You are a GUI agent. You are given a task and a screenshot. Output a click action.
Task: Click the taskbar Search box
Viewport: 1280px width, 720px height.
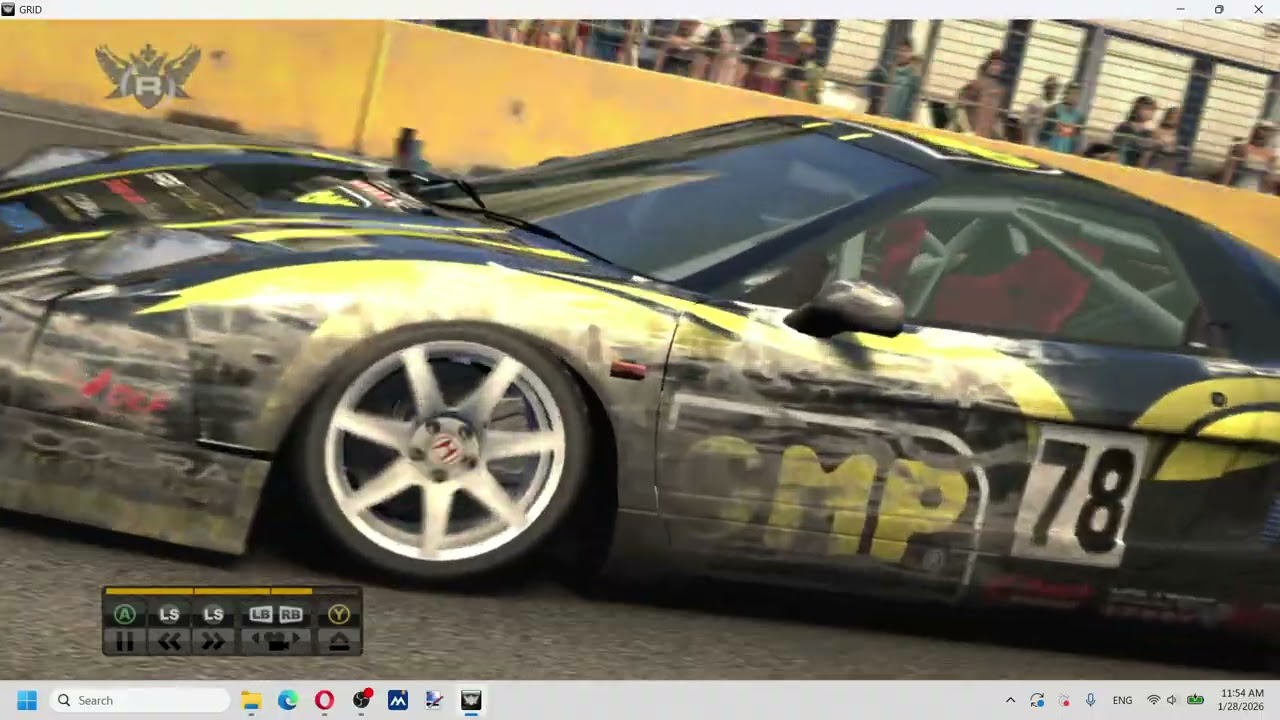pyautogui.click(x=139, y=700)
